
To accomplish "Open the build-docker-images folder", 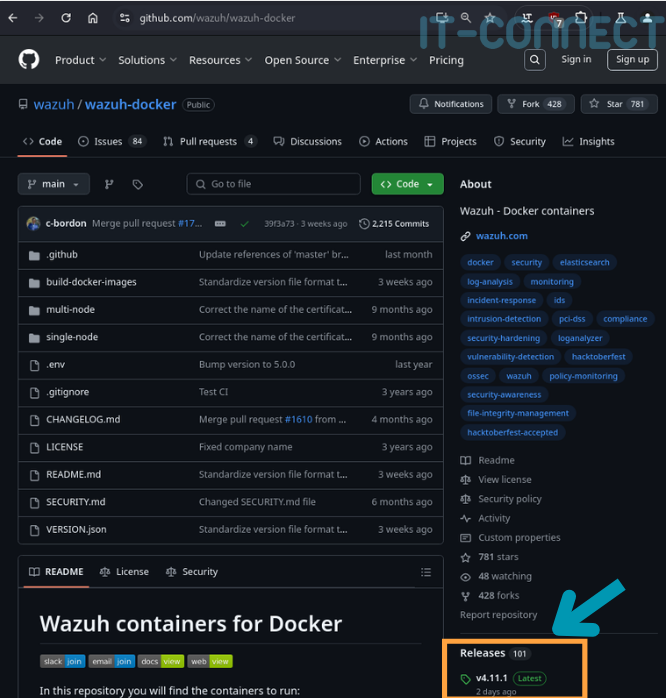I will (91, 282).
